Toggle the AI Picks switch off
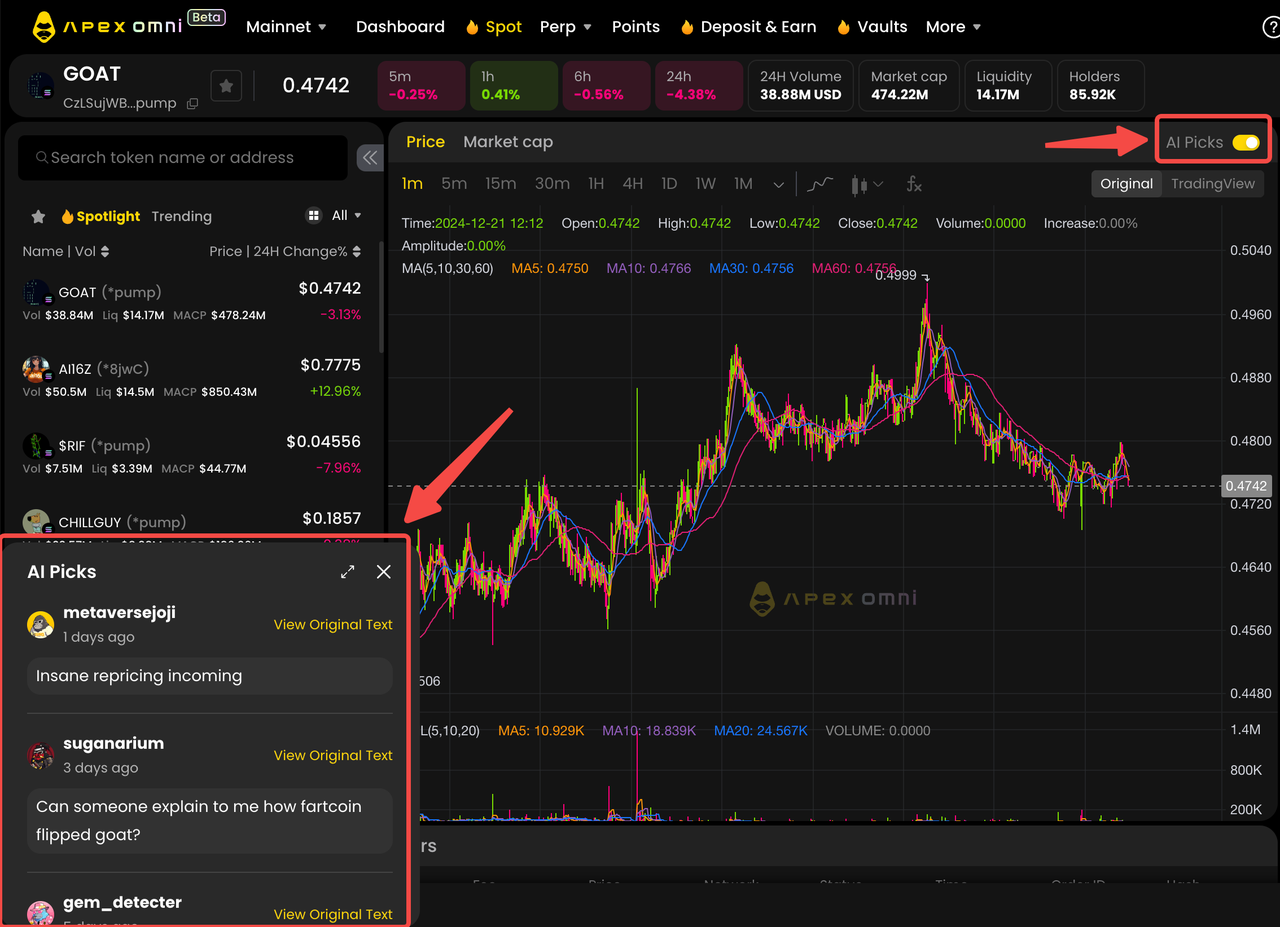This screenshot has height=927, width=1280. 1246,142
